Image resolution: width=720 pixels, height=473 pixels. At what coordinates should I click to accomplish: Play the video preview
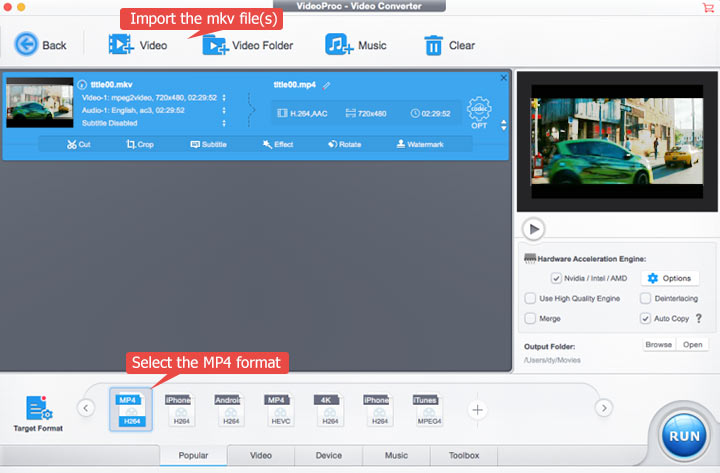[533, 229]
